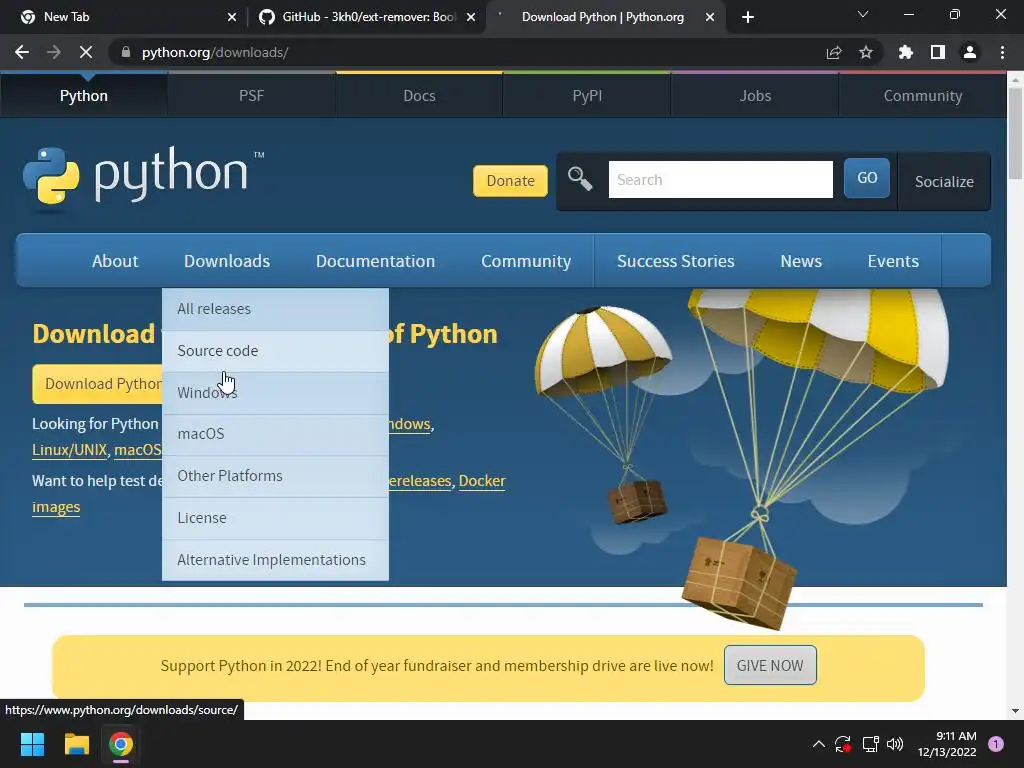This screenshot has width=1024, height=768.
Task: Open a new browser tab
Action: point(748,17)
